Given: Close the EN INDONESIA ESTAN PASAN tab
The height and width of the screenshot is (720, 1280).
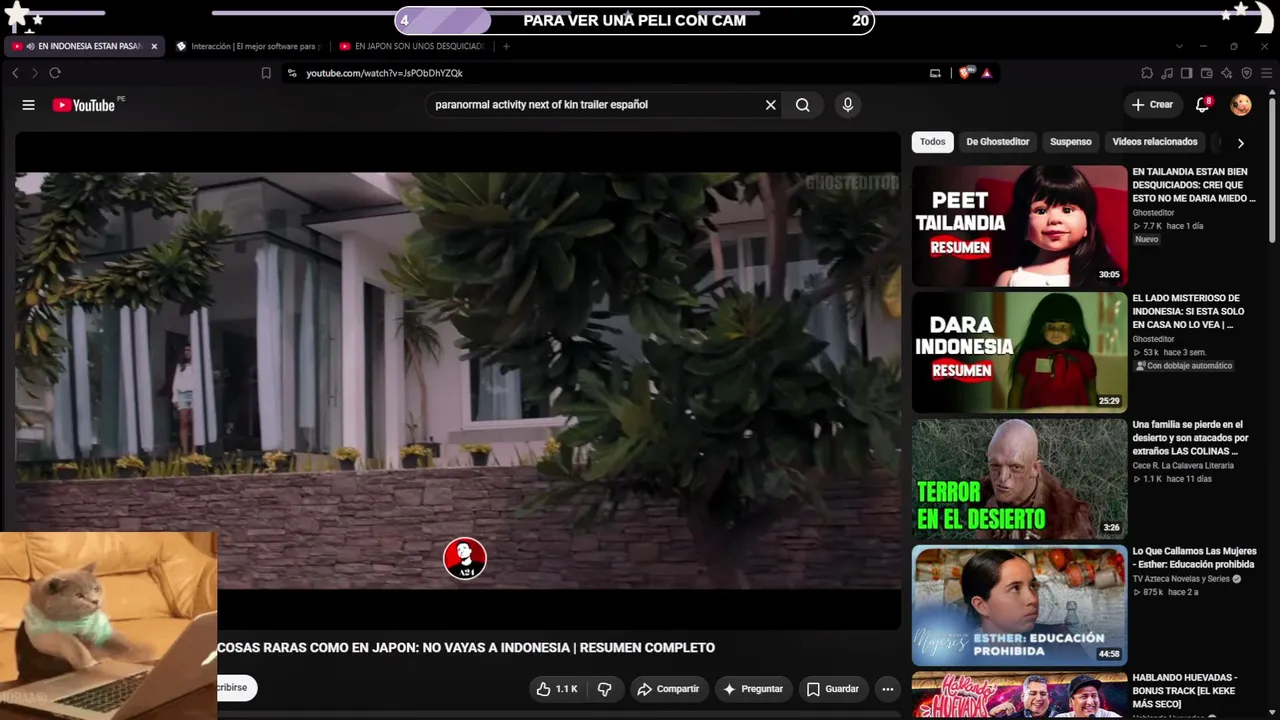Looking at the screenshot, I should (x=154, y=46).
